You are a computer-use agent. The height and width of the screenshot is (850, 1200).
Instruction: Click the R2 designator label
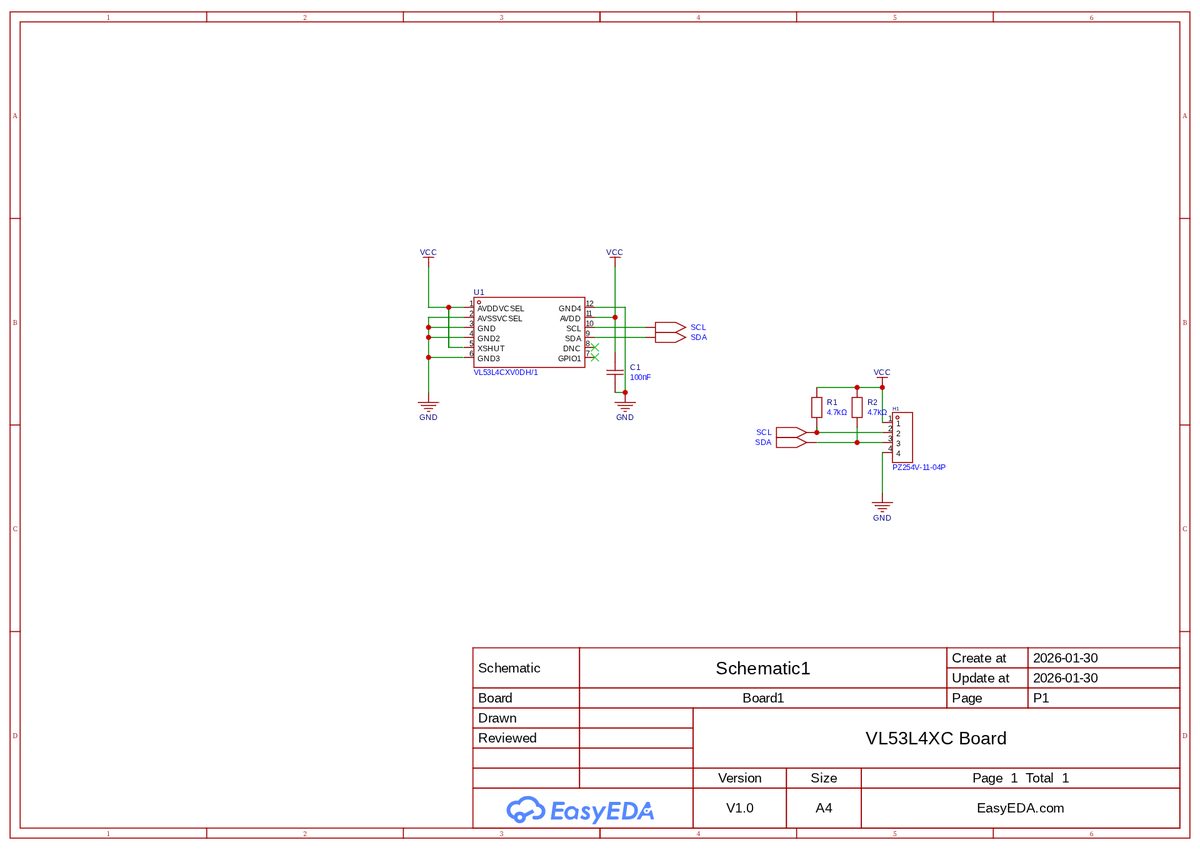[872, 402]
